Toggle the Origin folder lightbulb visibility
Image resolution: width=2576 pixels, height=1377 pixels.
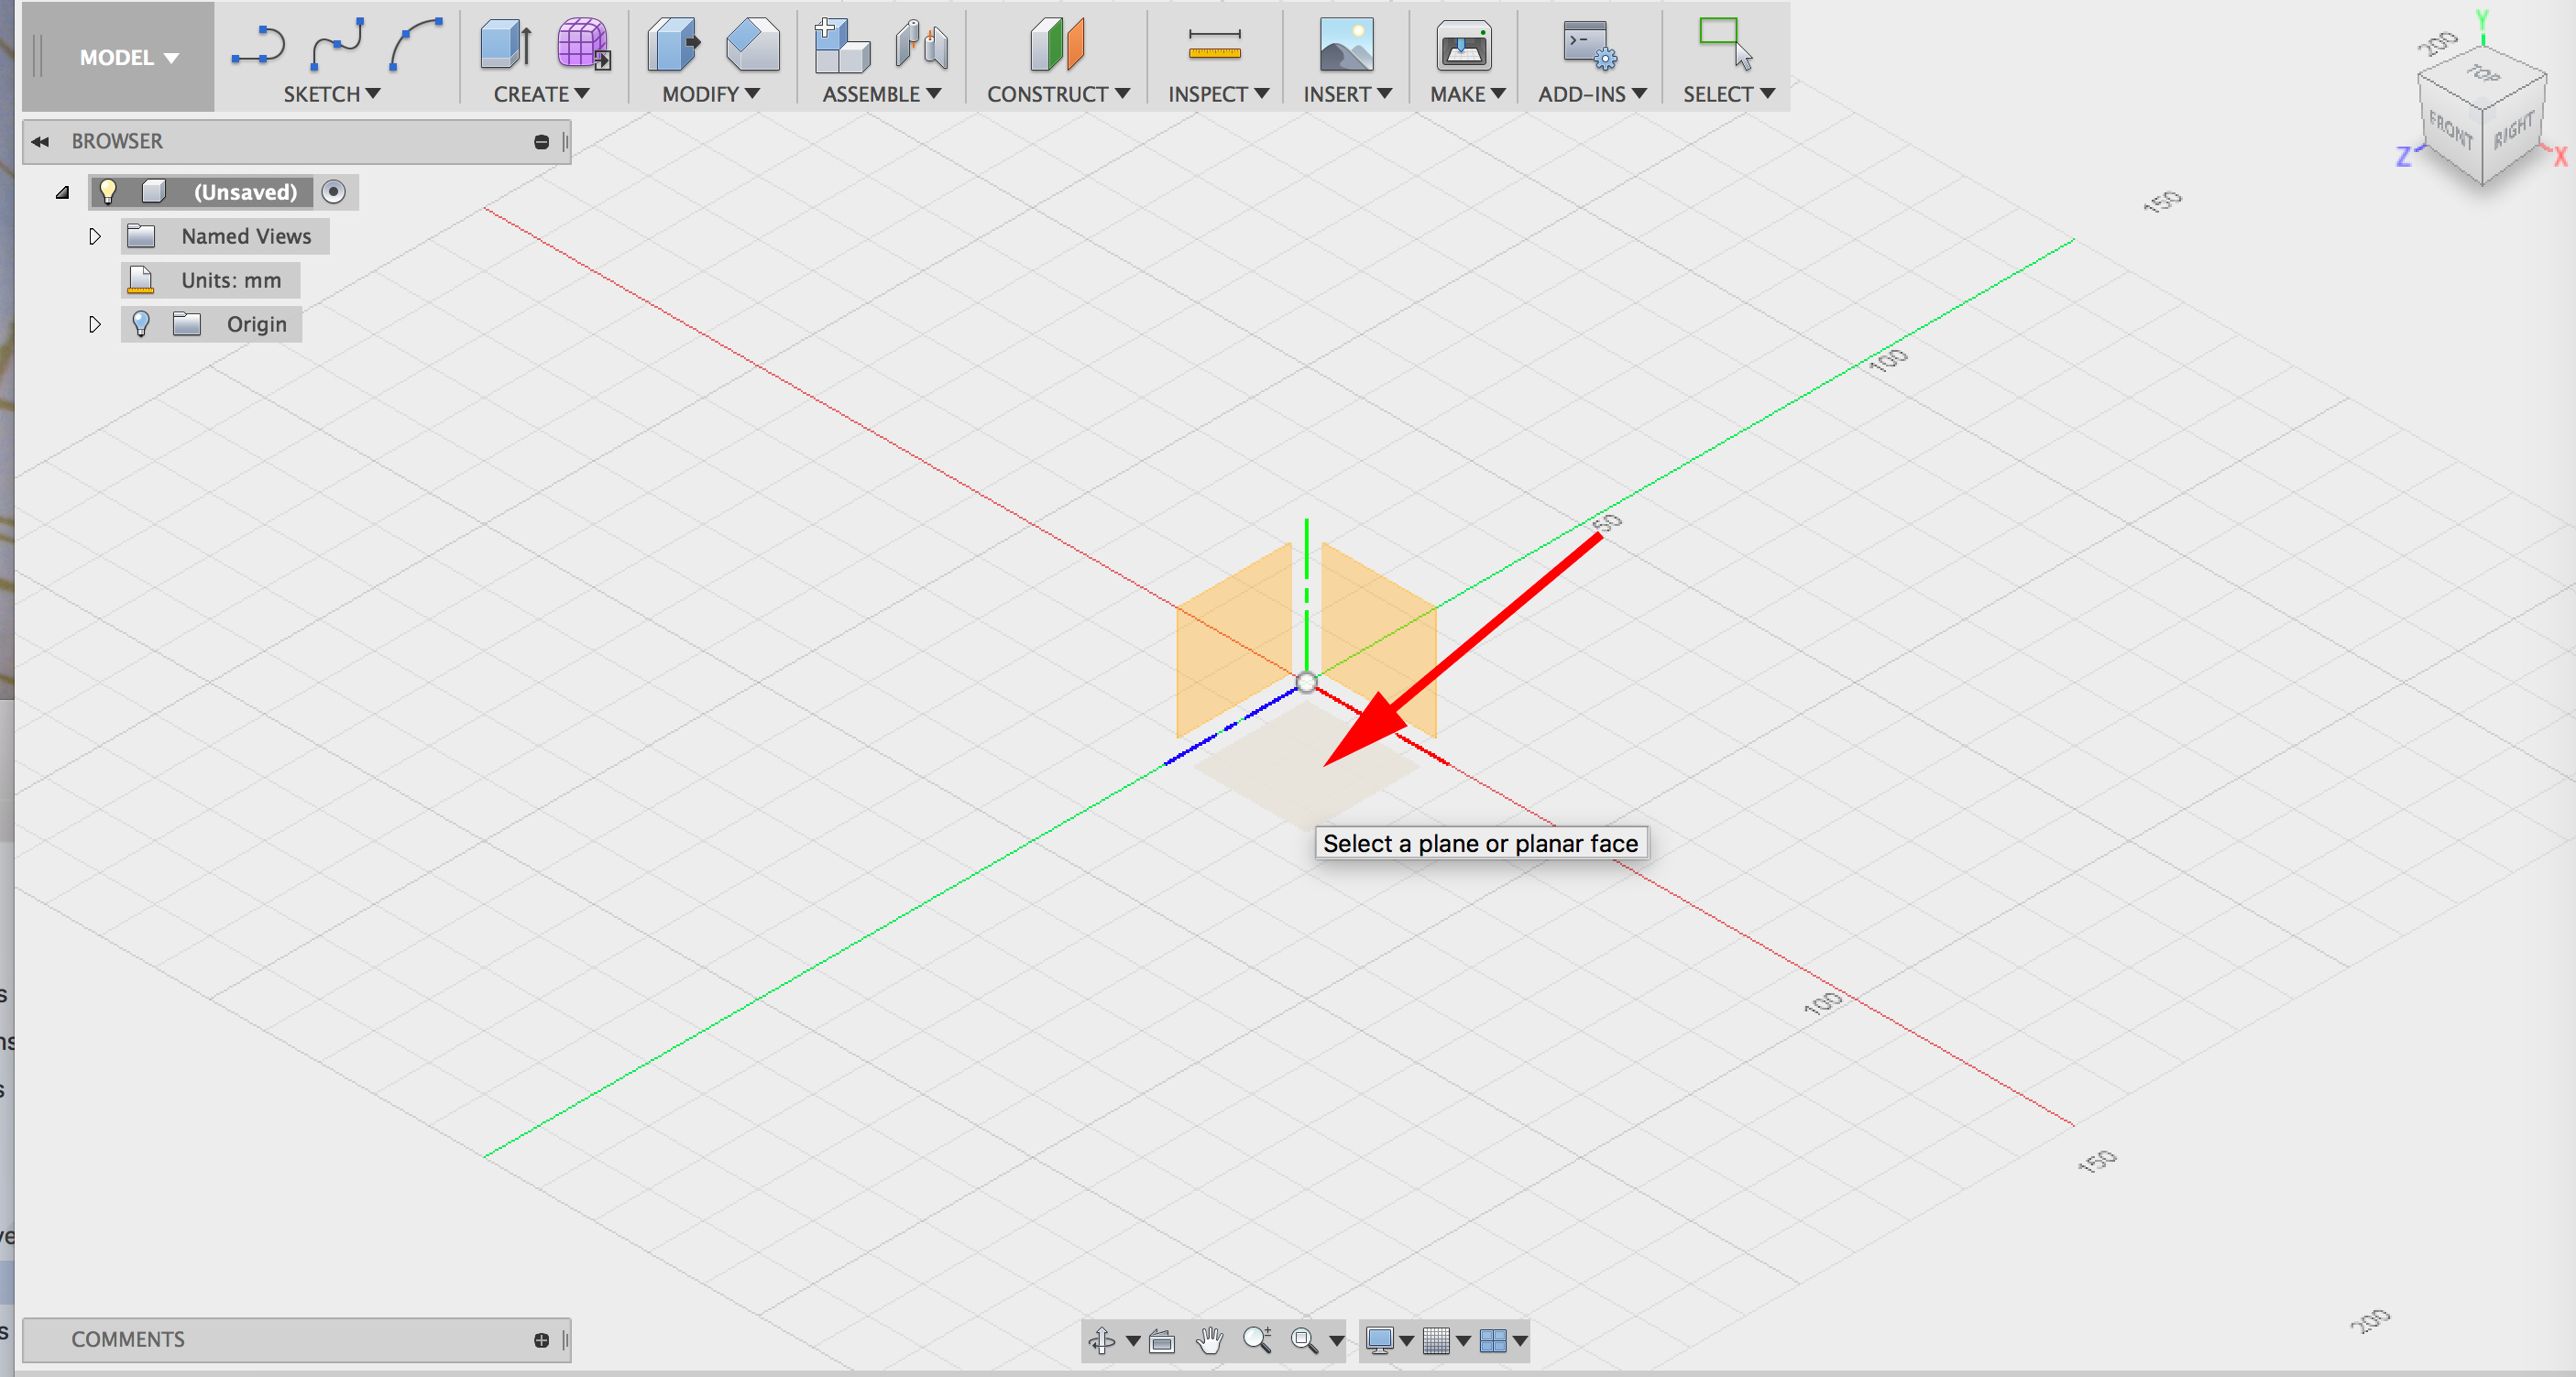[x=141, y=323]
